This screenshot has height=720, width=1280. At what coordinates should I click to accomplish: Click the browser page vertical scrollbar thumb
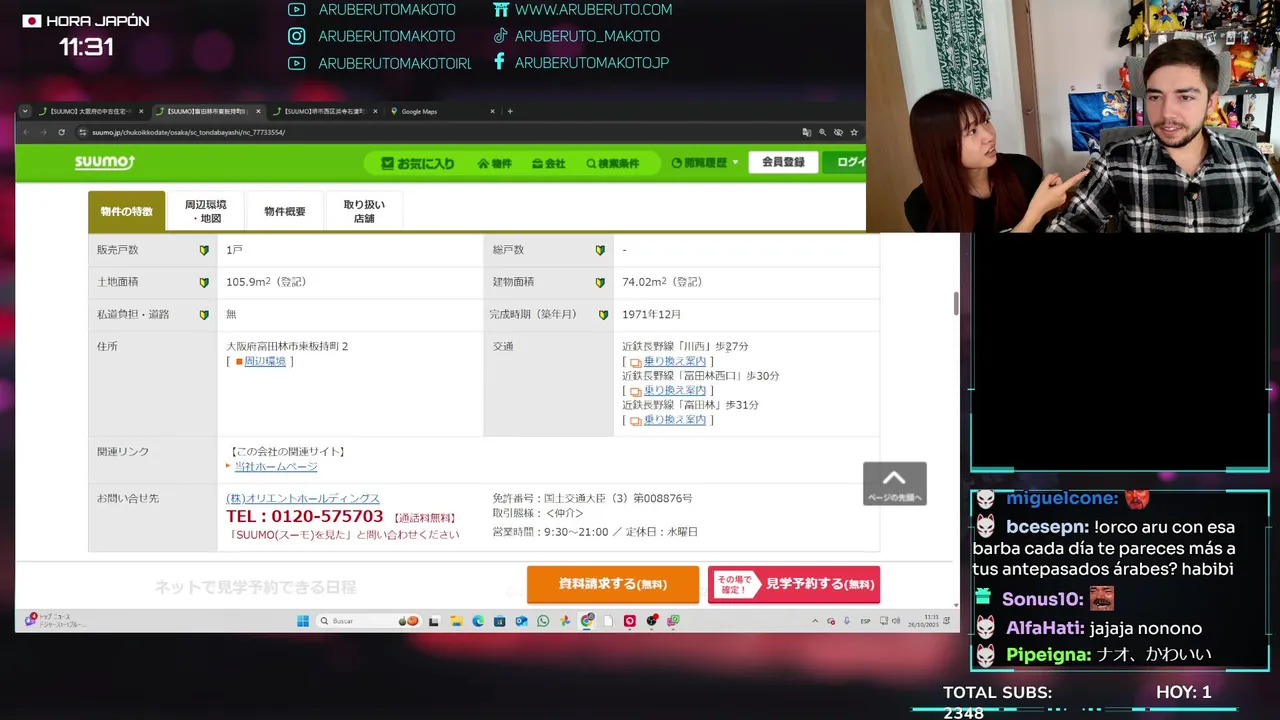click(956, 304)
